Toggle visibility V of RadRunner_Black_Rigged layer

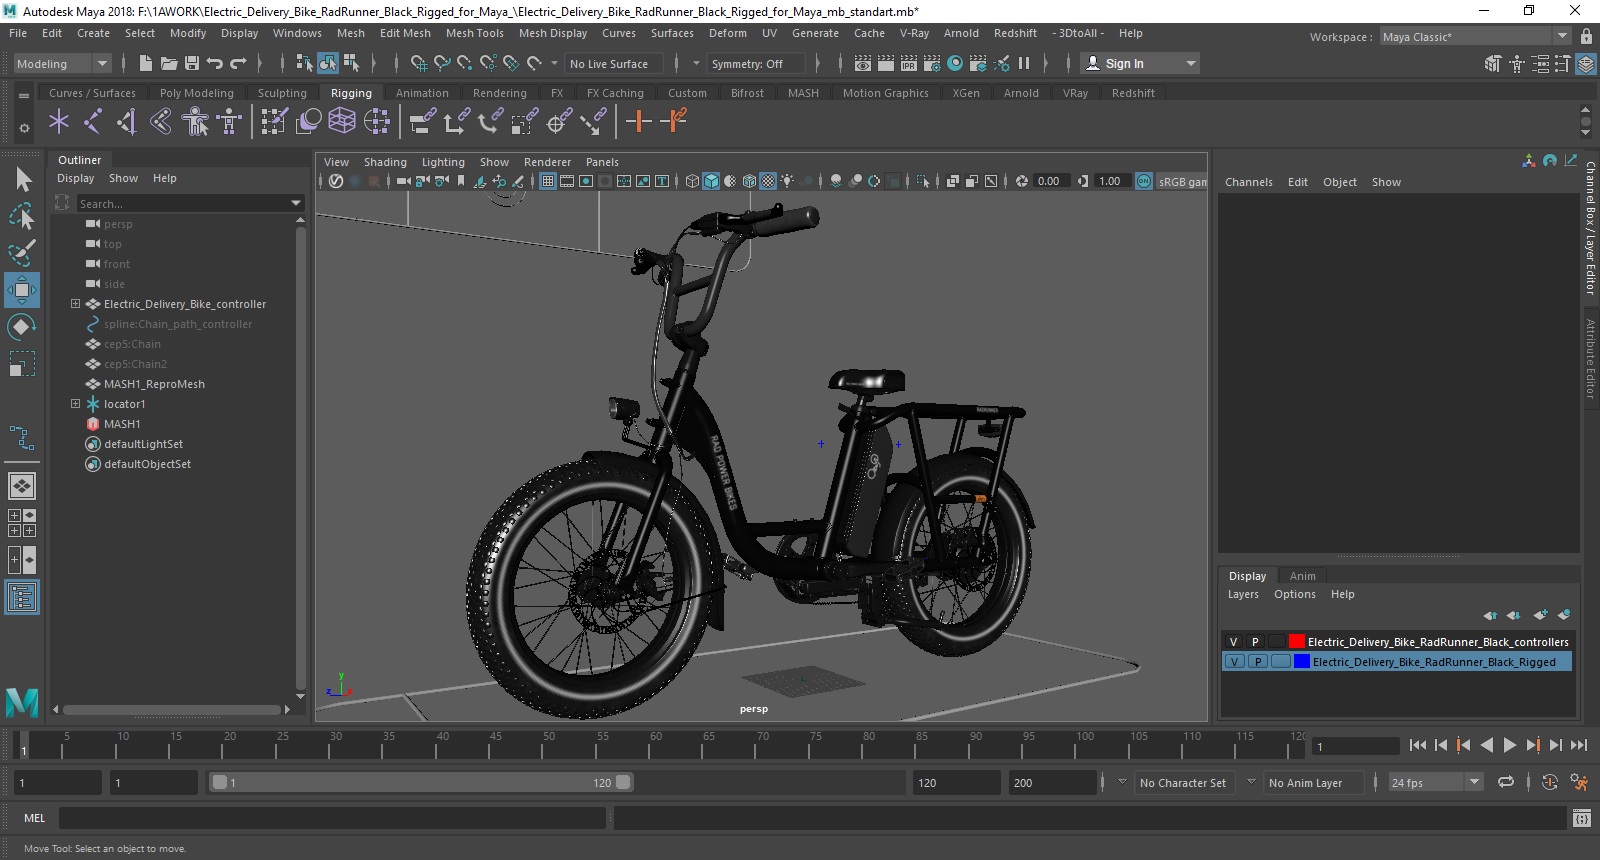(x=1235, y=662)
